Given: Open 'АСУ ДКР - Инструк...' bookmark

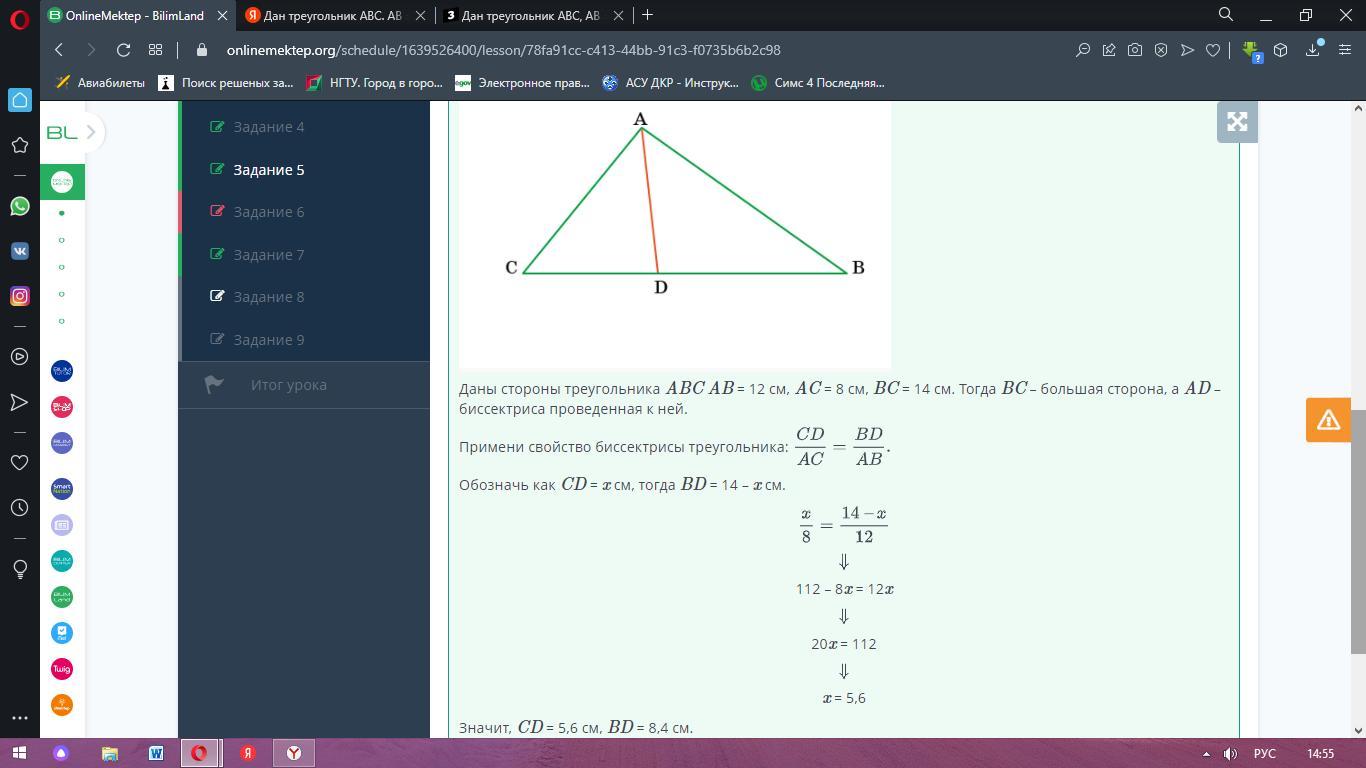Looking at the screenshot, I should (669, 83).
